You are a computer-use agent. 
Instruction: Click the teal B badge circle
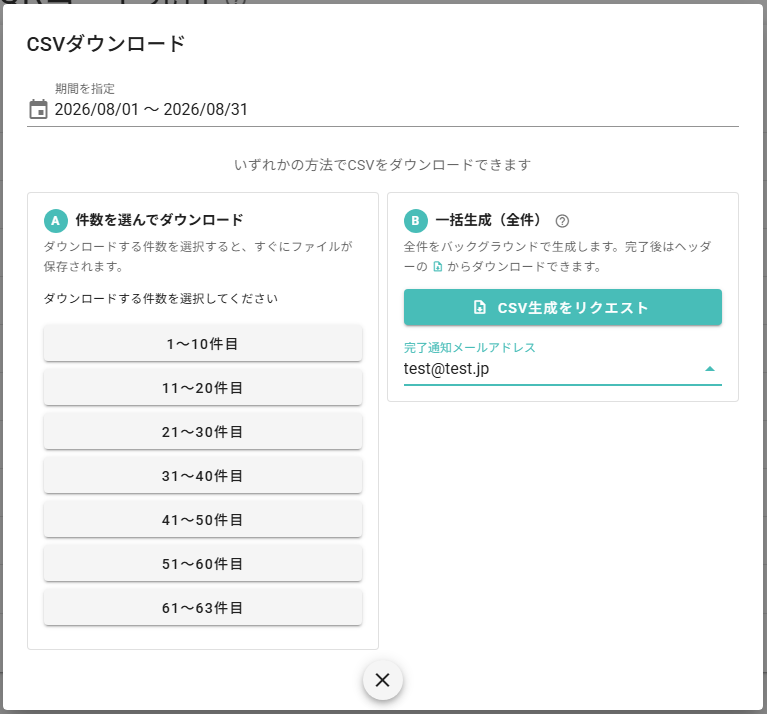coord(415,221)
